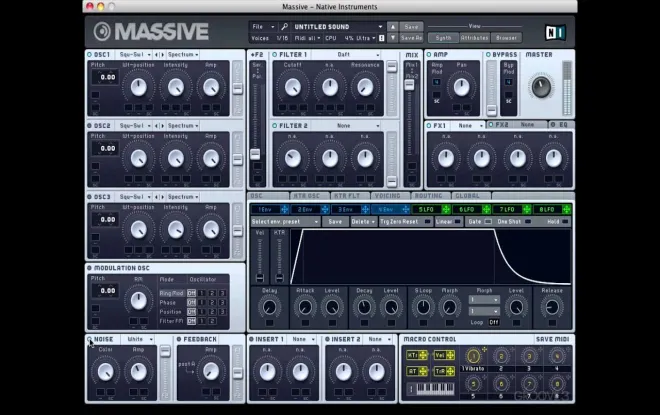
Task: Click the Save preset button in header
Action: [x=411, y=27]
